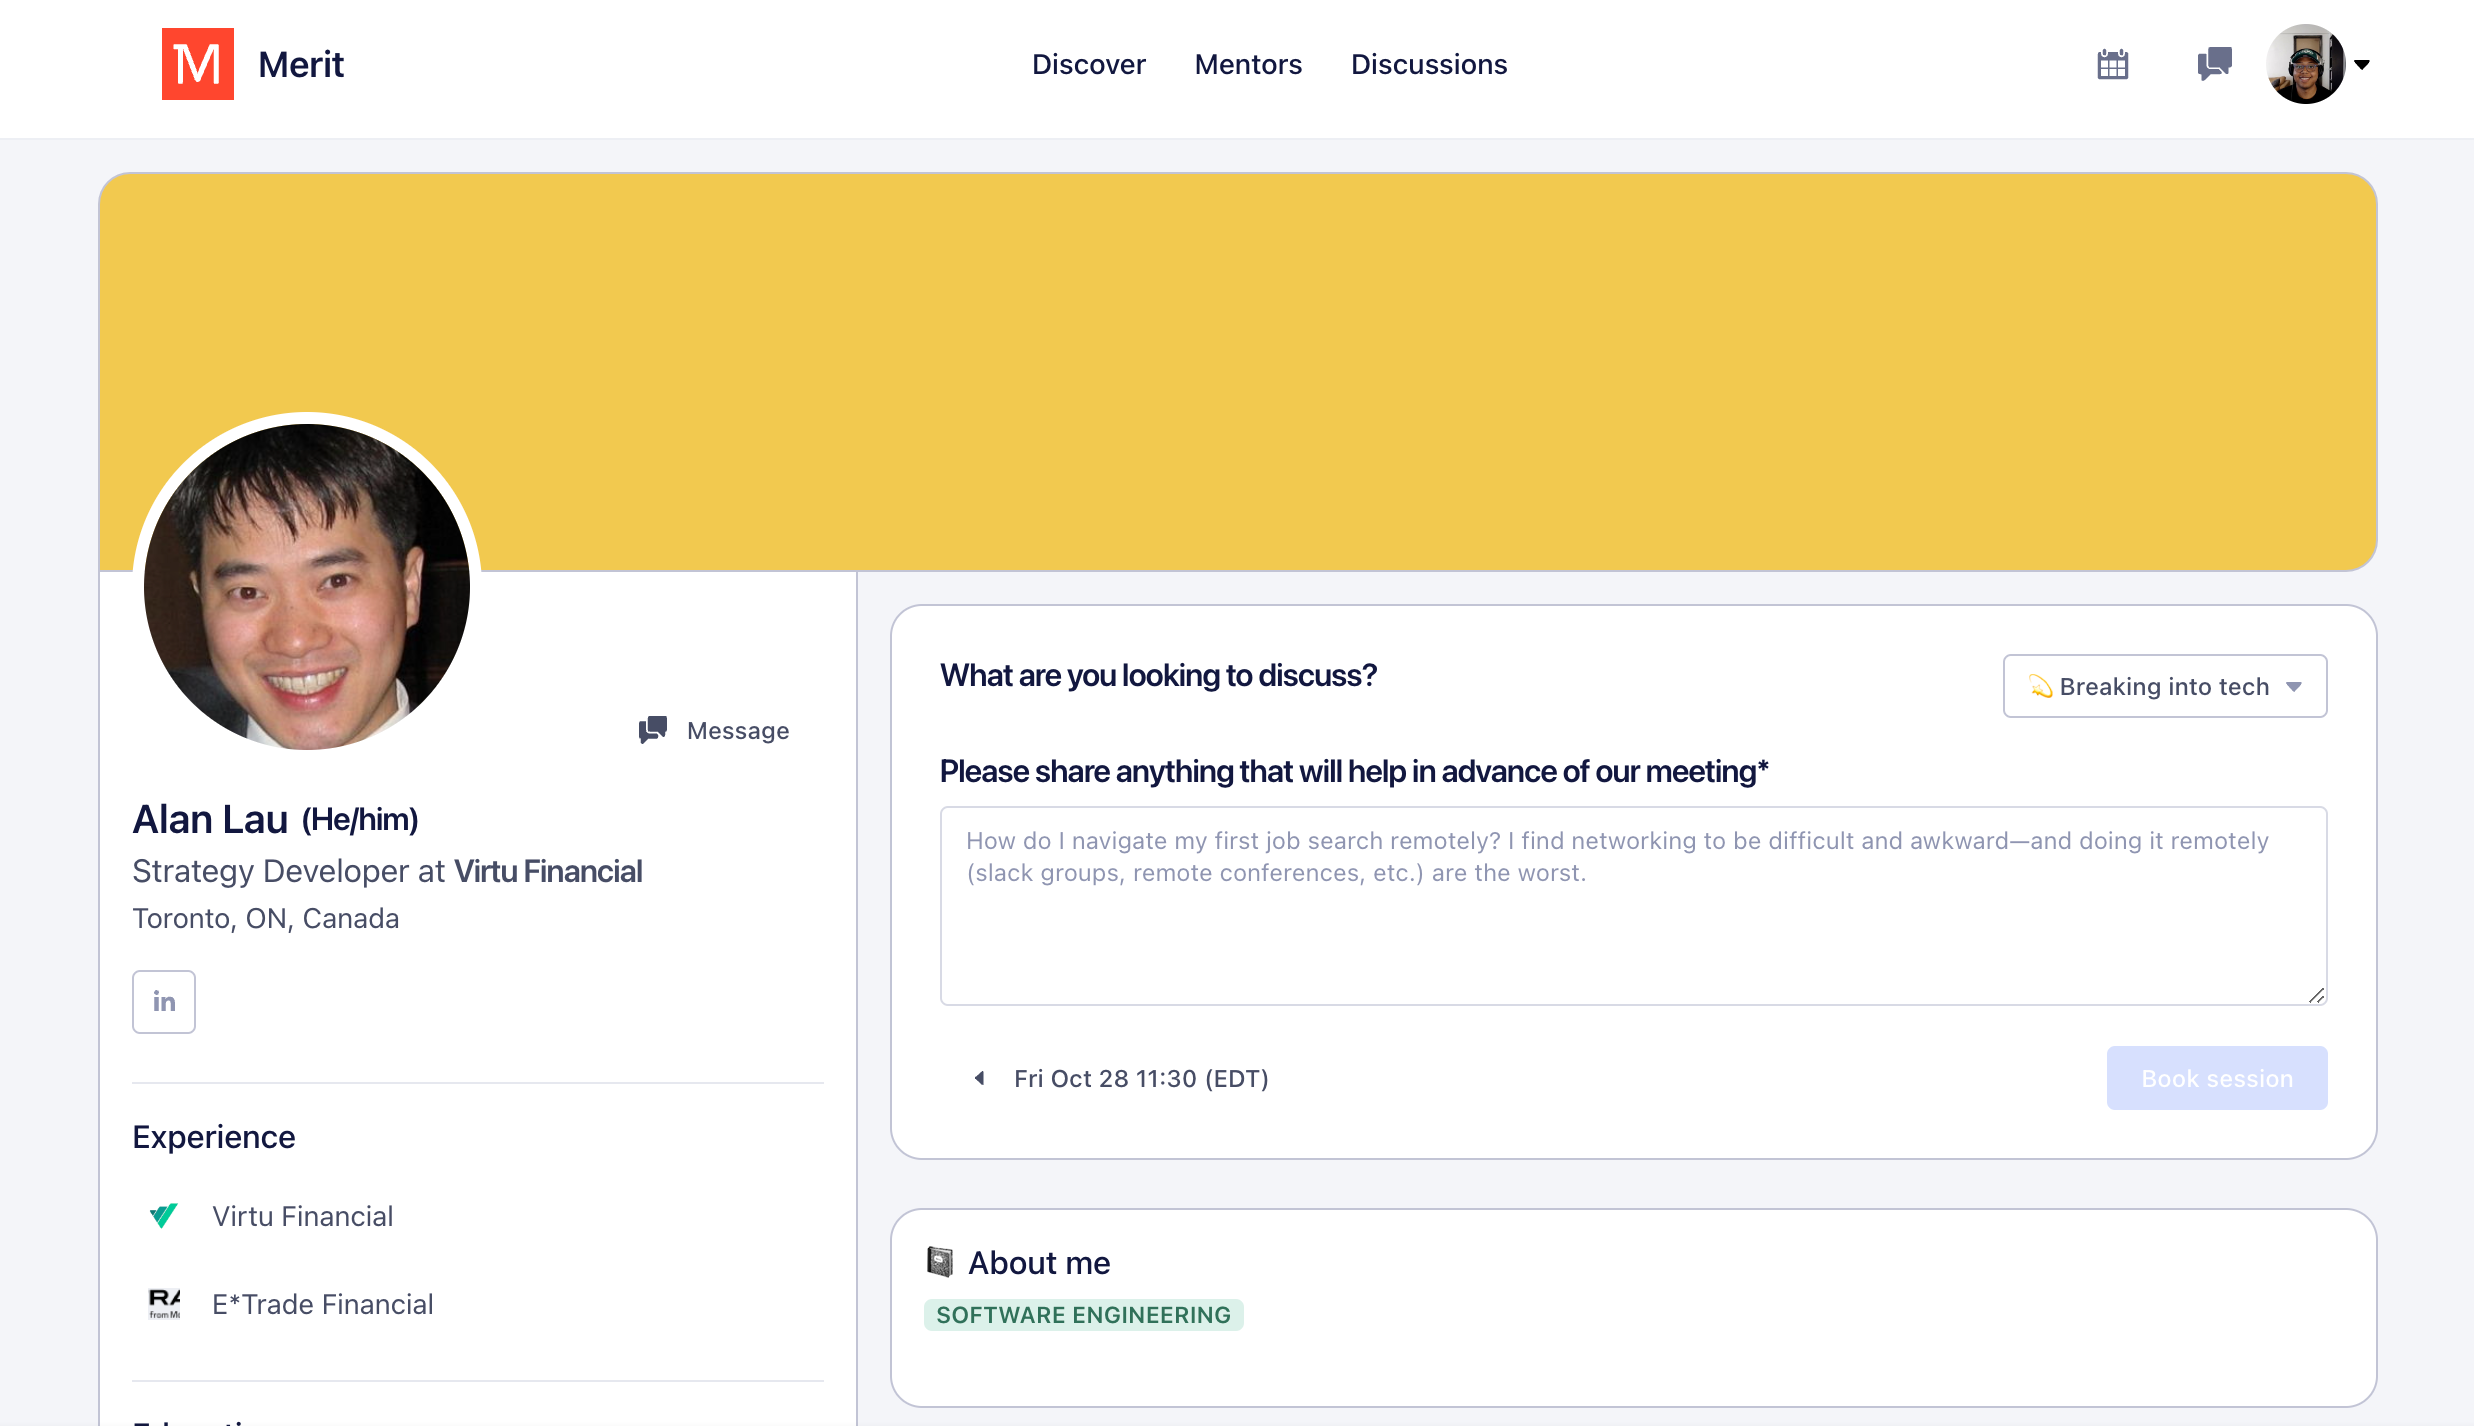Navigate to the Mentors section
The width and height of the screenshot is (2474, 1426).
tap(1247, 64)
